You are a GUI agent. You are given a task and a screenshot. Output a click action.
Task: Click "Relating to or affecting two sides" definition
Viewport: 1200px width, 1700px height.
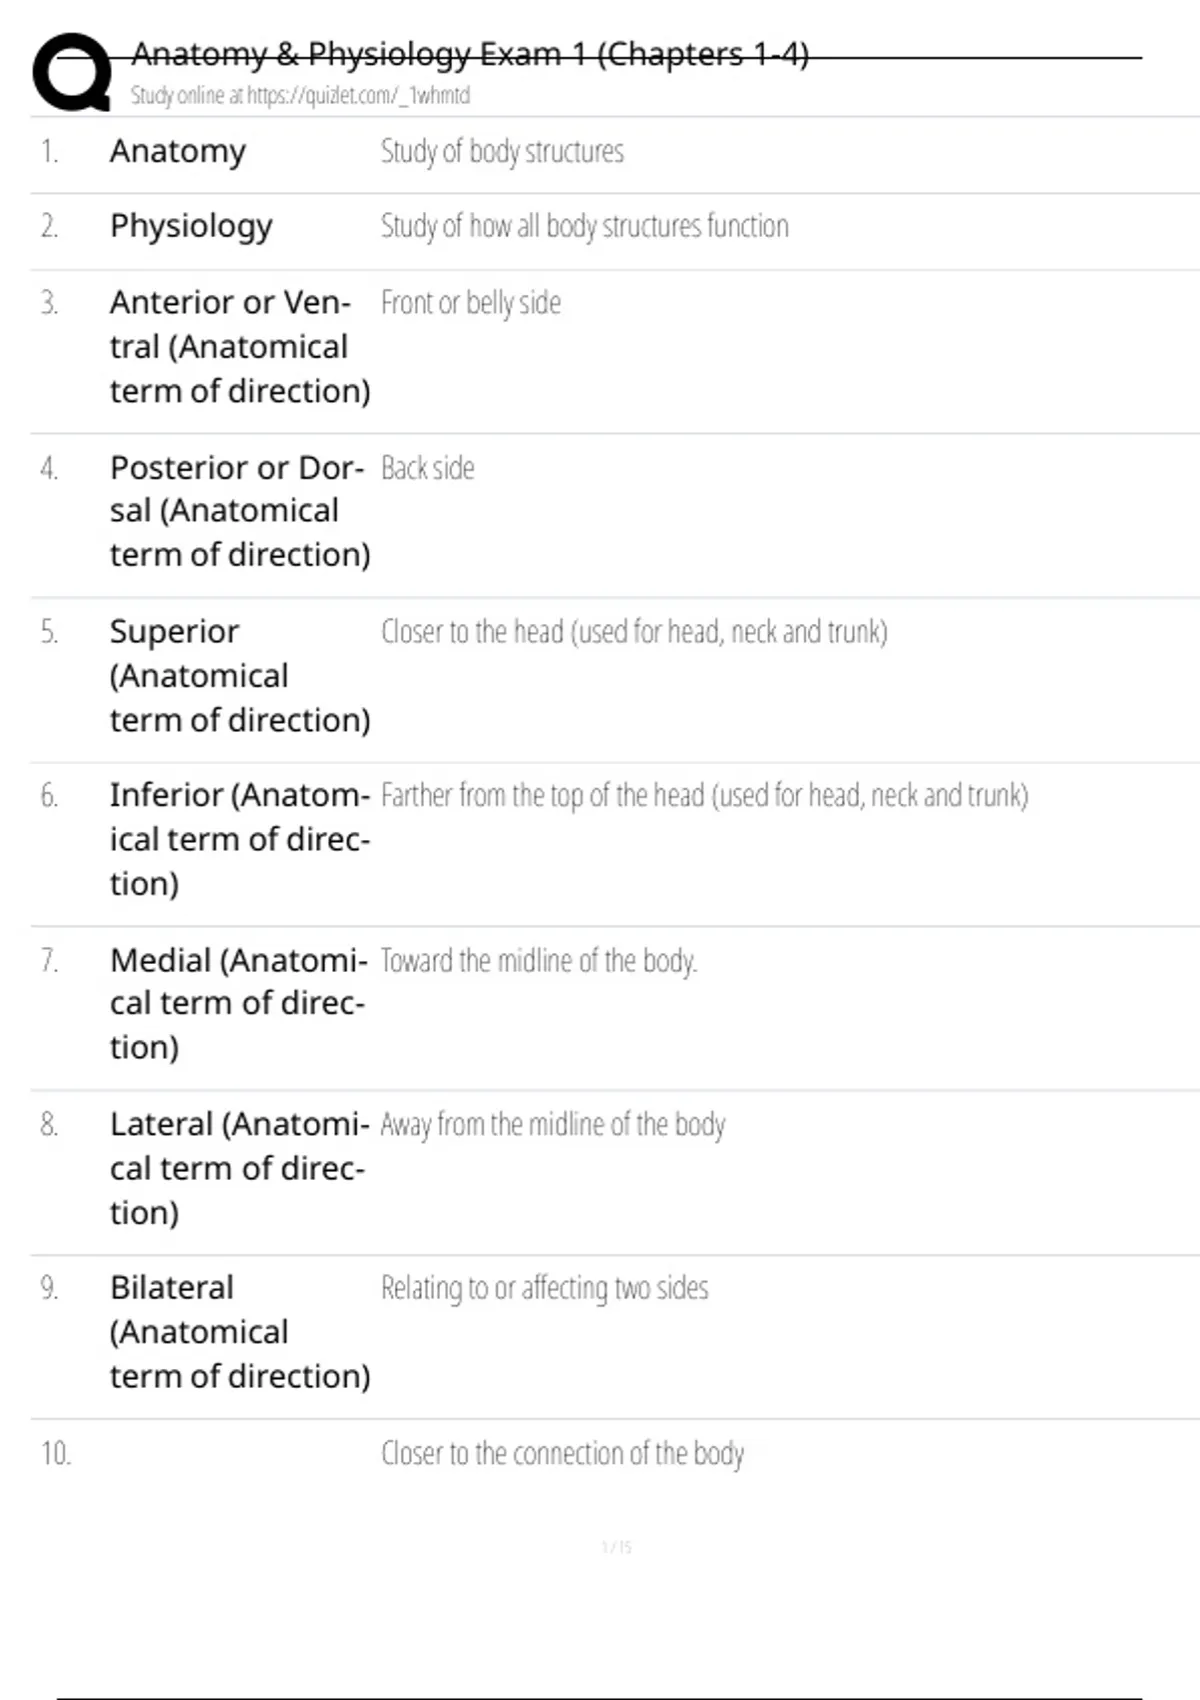click(545, 1288)
